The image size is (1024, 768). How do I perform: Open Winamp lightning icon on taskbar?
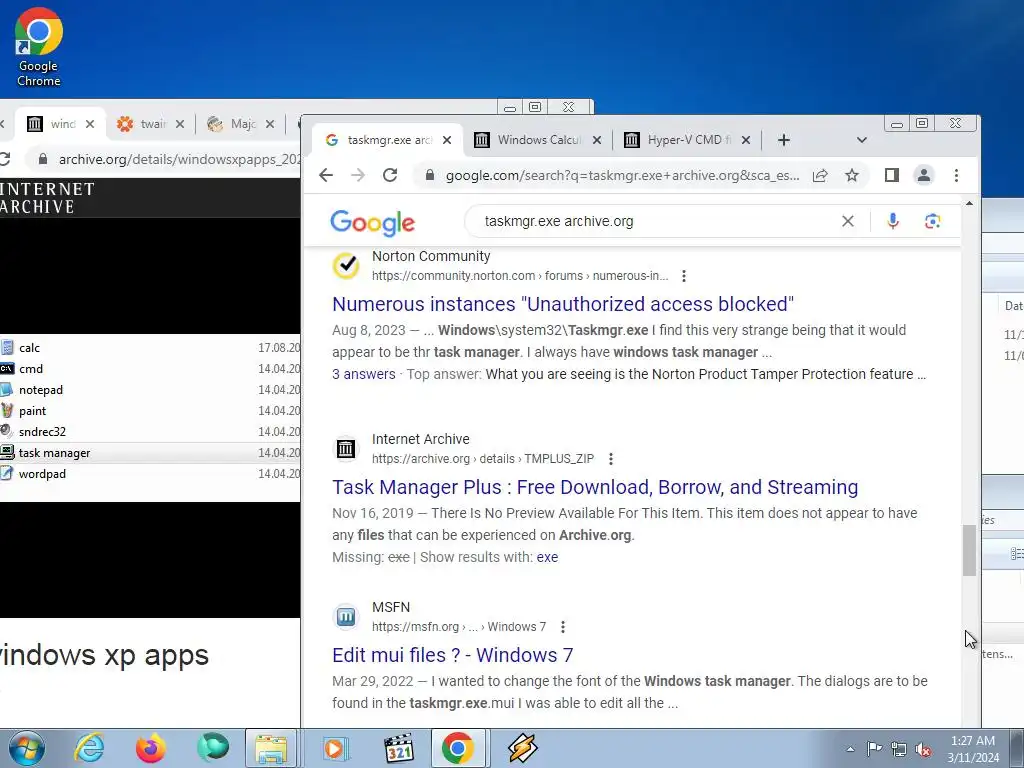point(522,748)
